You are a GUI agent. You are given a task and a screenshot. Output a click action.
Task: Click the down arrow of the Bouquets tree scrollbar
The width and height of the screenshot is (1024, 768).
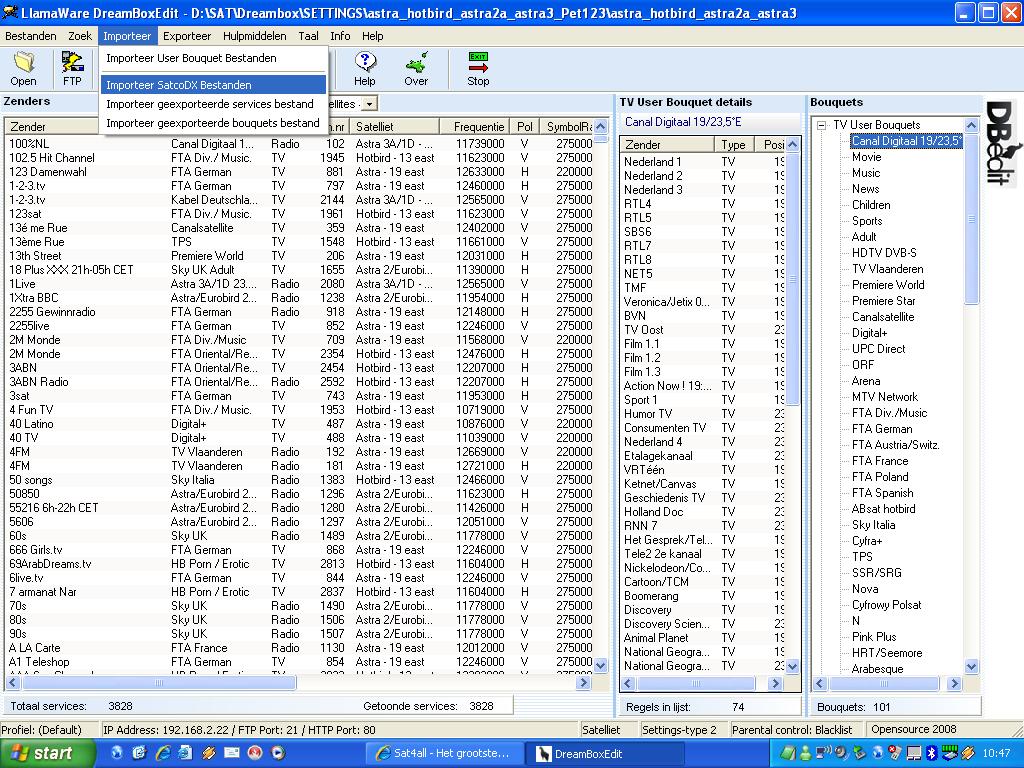click(971, 667)
